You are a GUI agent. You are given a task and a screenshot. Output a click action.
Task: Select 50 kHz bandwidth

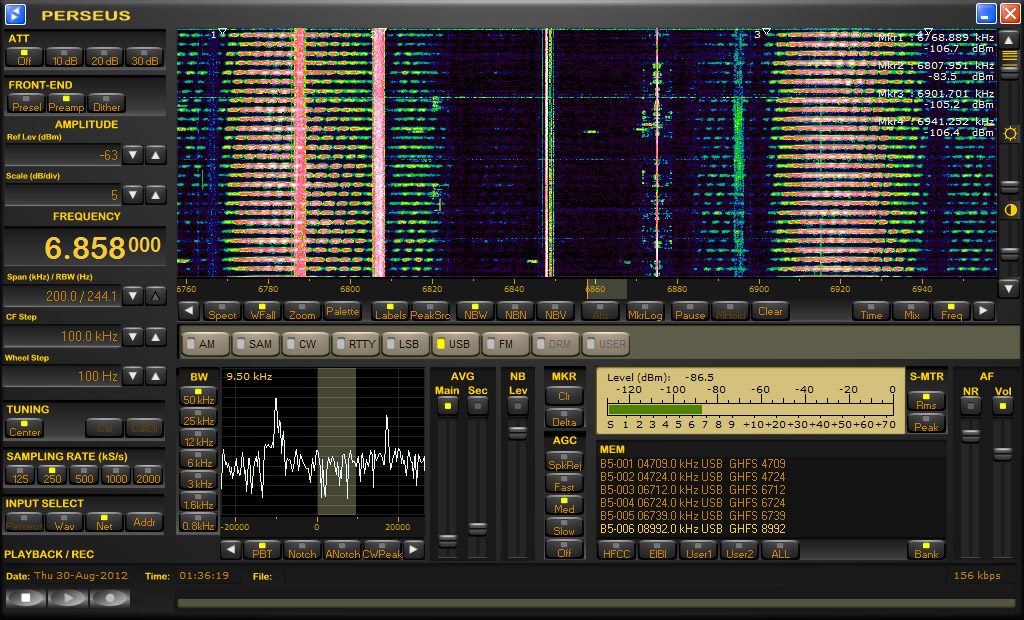click(x=199, y=396)
